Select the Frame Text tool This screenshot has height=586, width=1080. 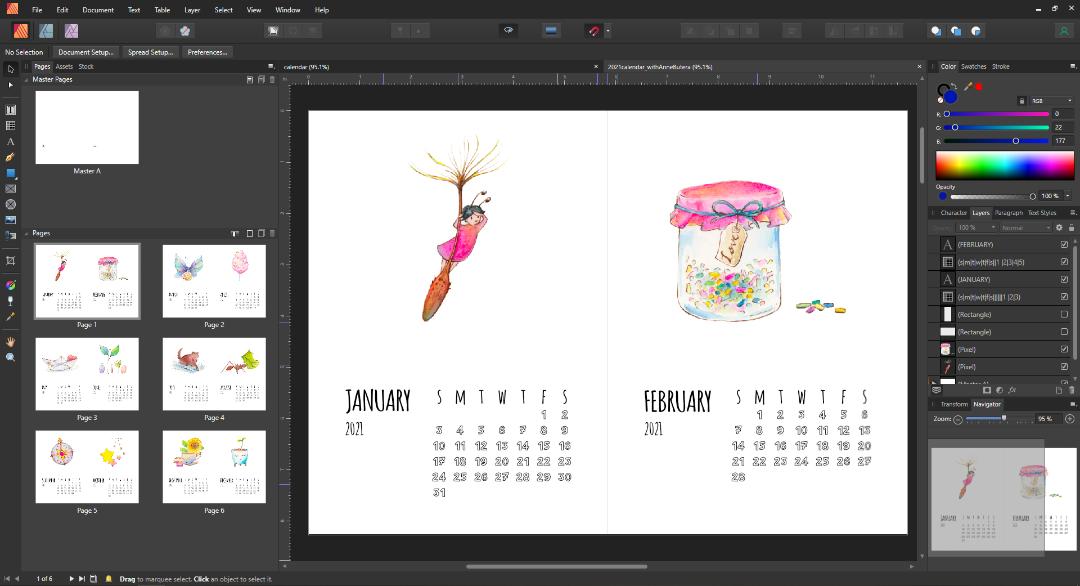tap(10, 109)
